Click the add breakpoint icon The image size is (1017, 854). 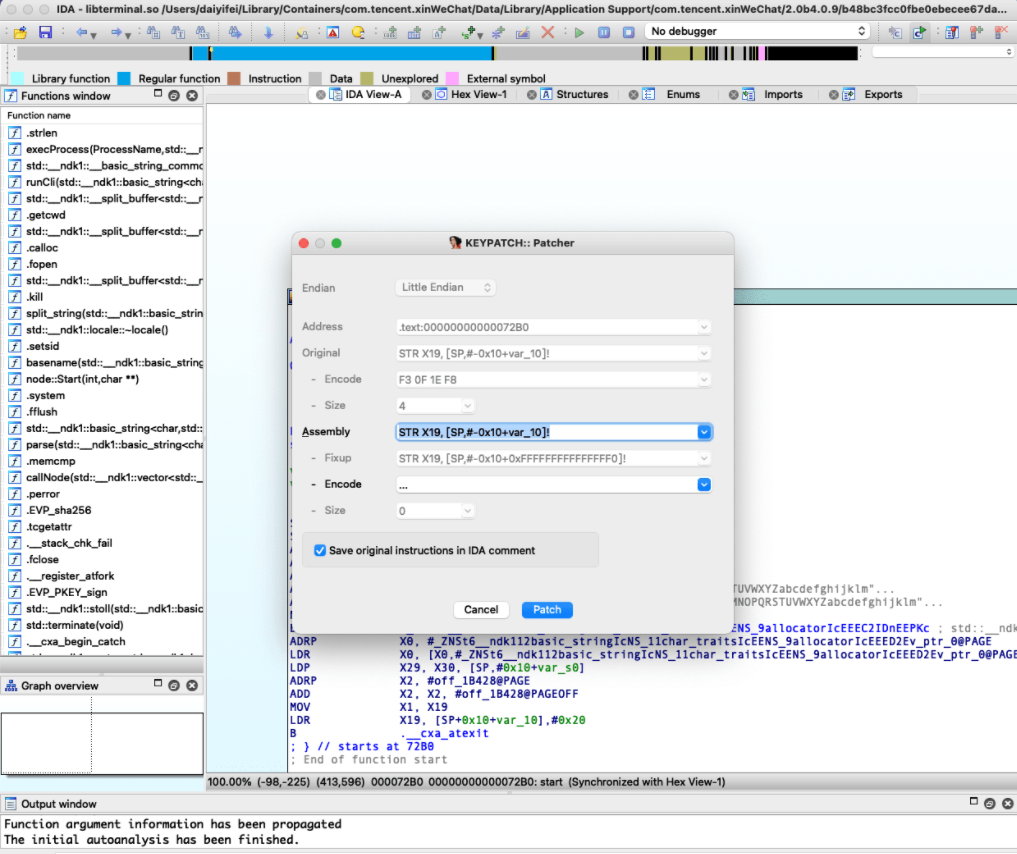[976, 32]
